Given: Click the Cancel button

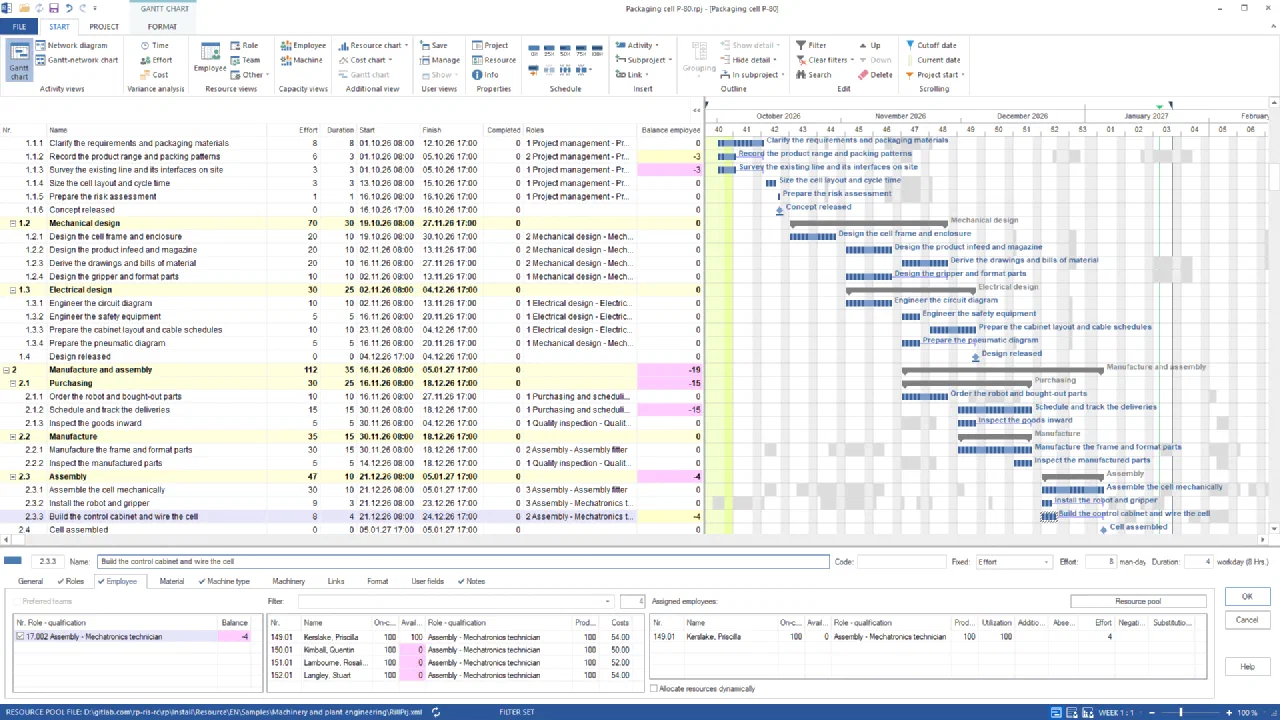Looking at the screenshot, I should (x=1247, y=620).
